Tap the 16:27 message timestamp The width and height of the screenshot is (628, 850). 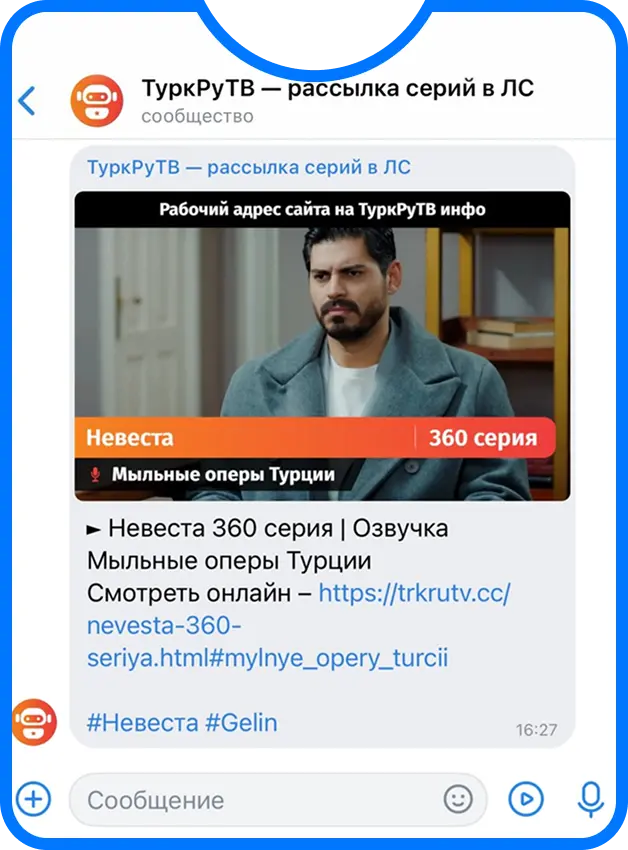point(536,730)
